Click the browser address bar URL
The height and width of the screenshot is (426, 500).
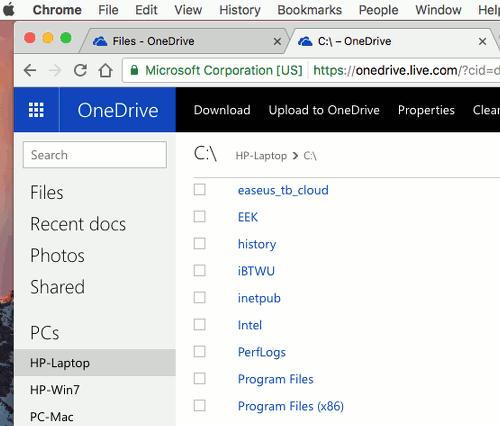[x=406, y=70]
